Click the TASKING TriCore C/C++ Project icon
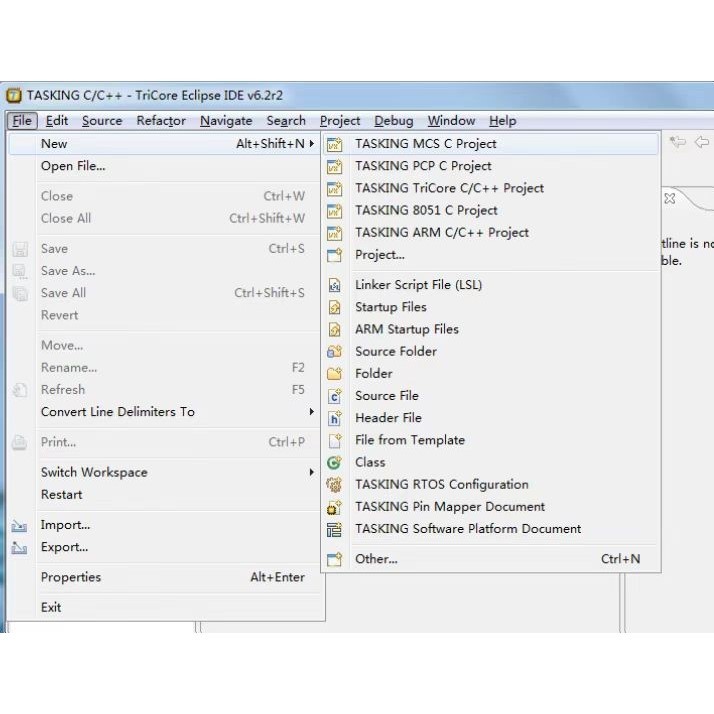 coord(334,189)
